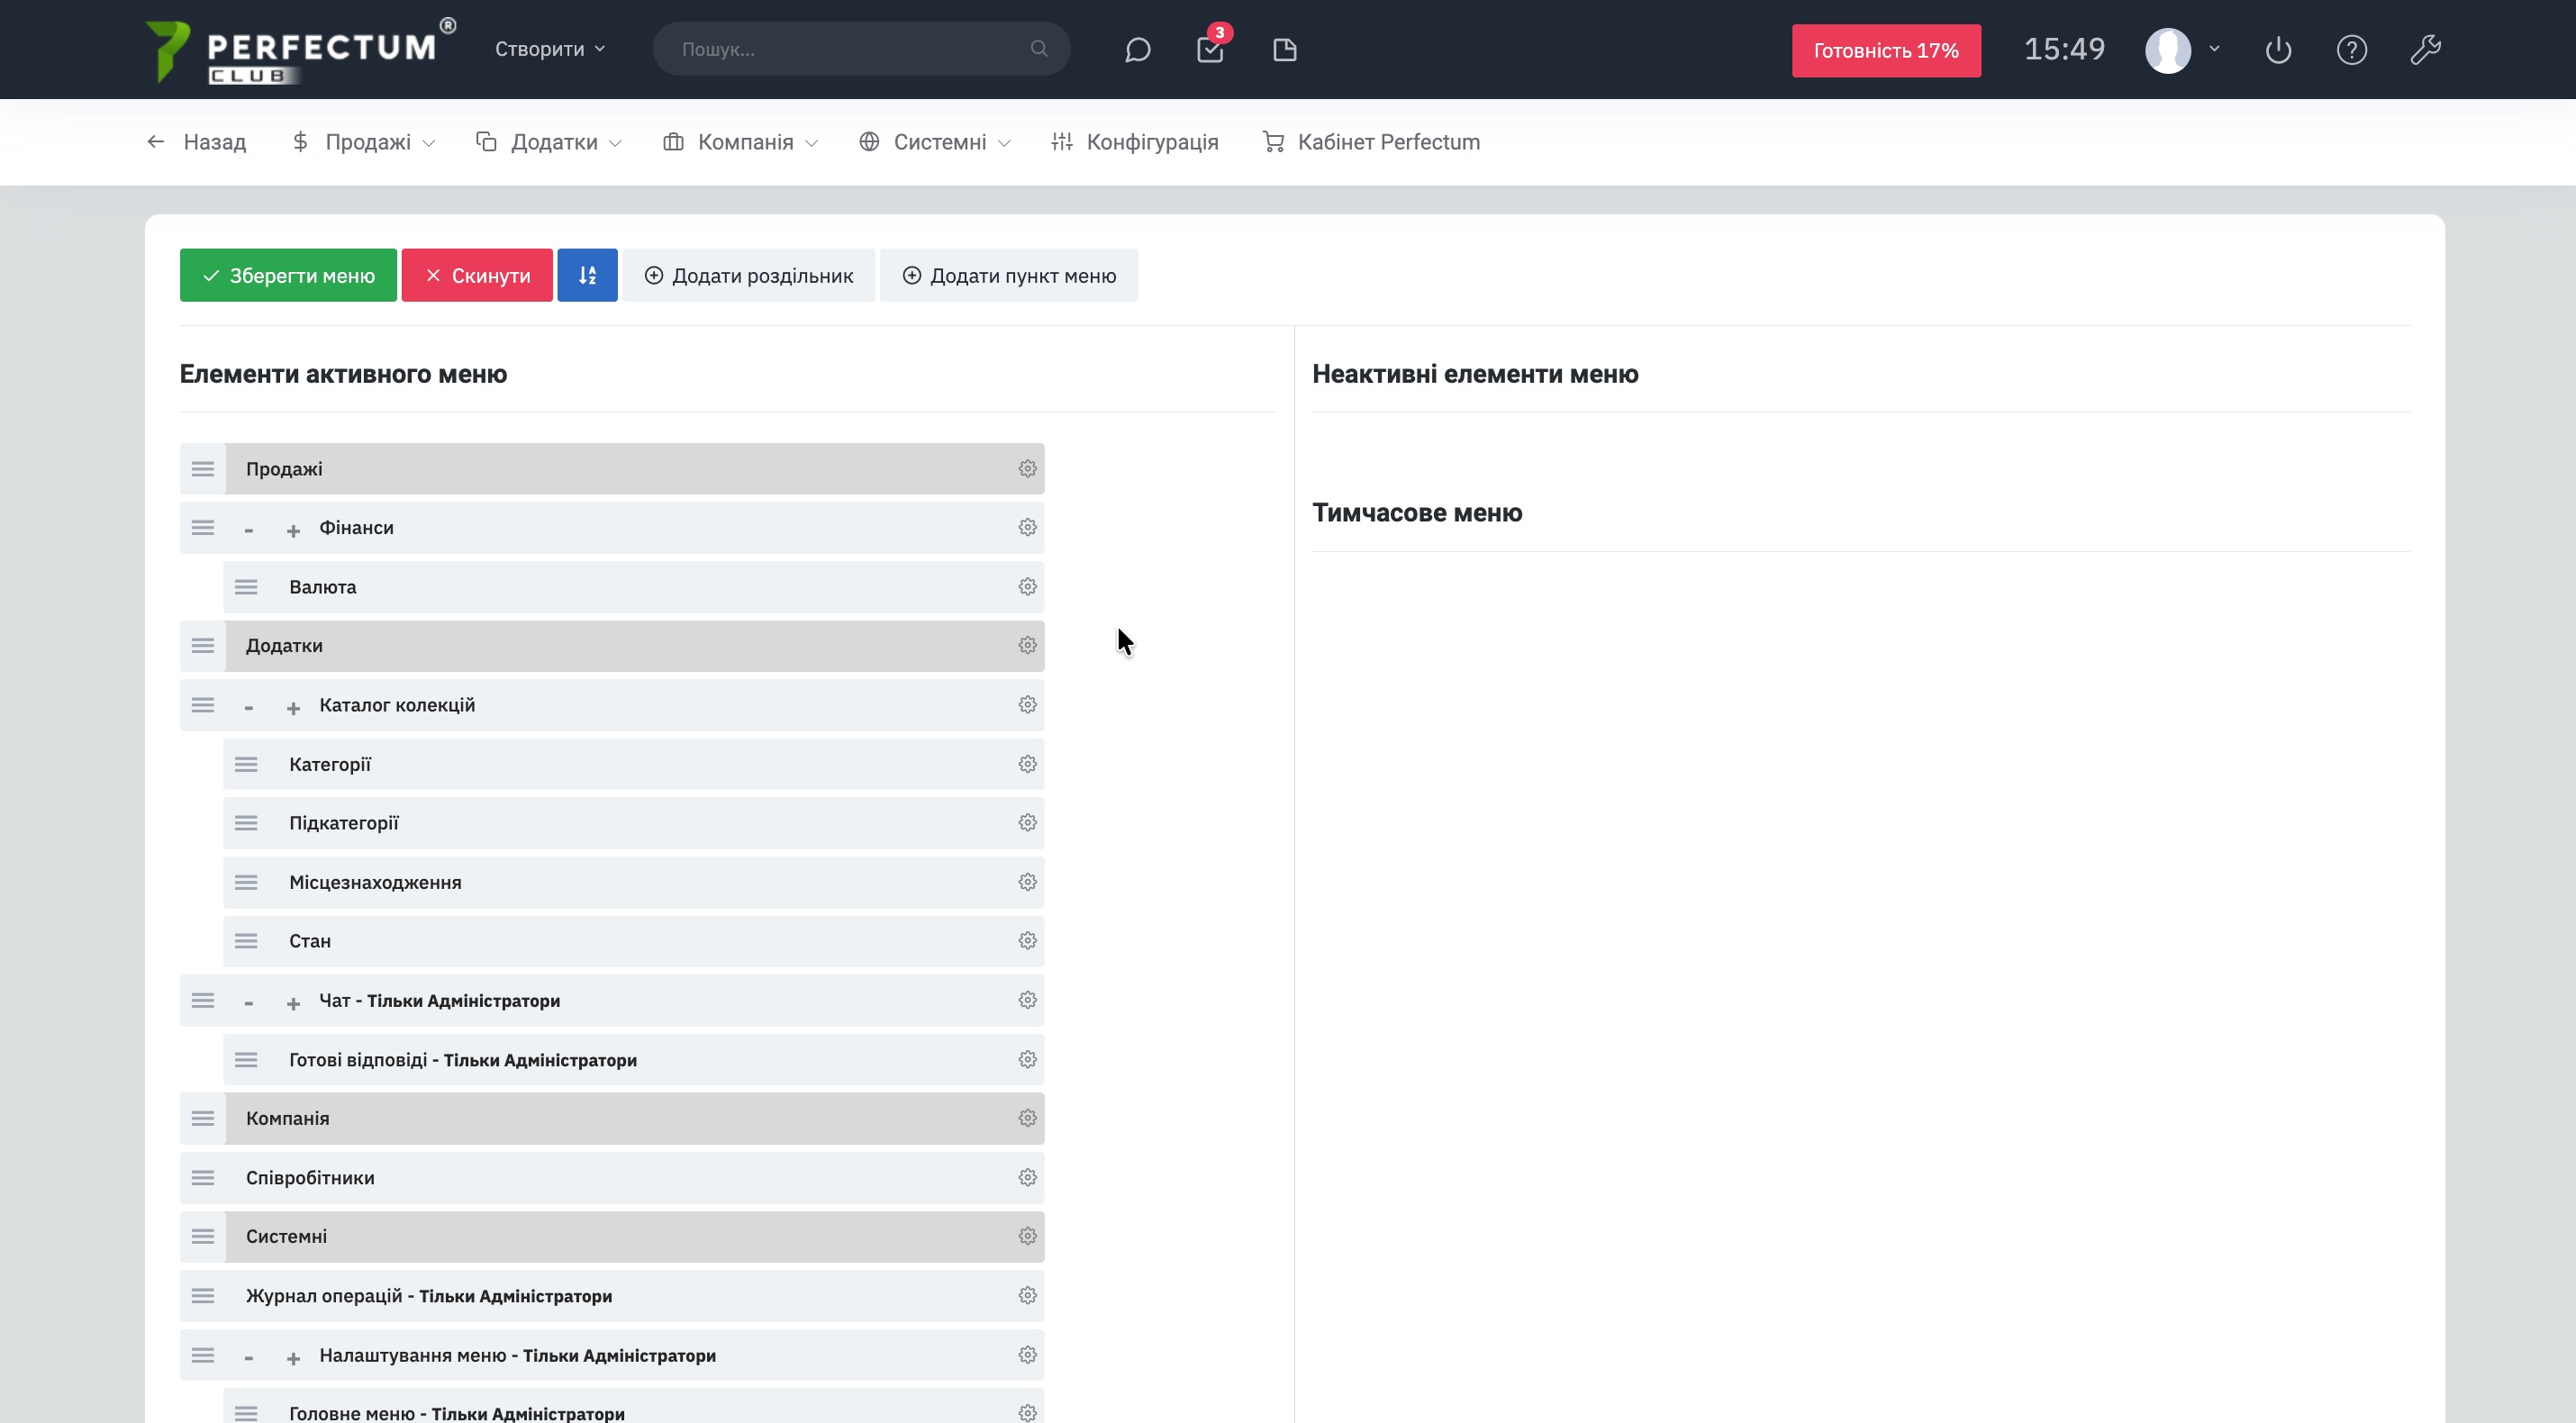
Task: Open the Створити dropdown
Action: [550, 49]
